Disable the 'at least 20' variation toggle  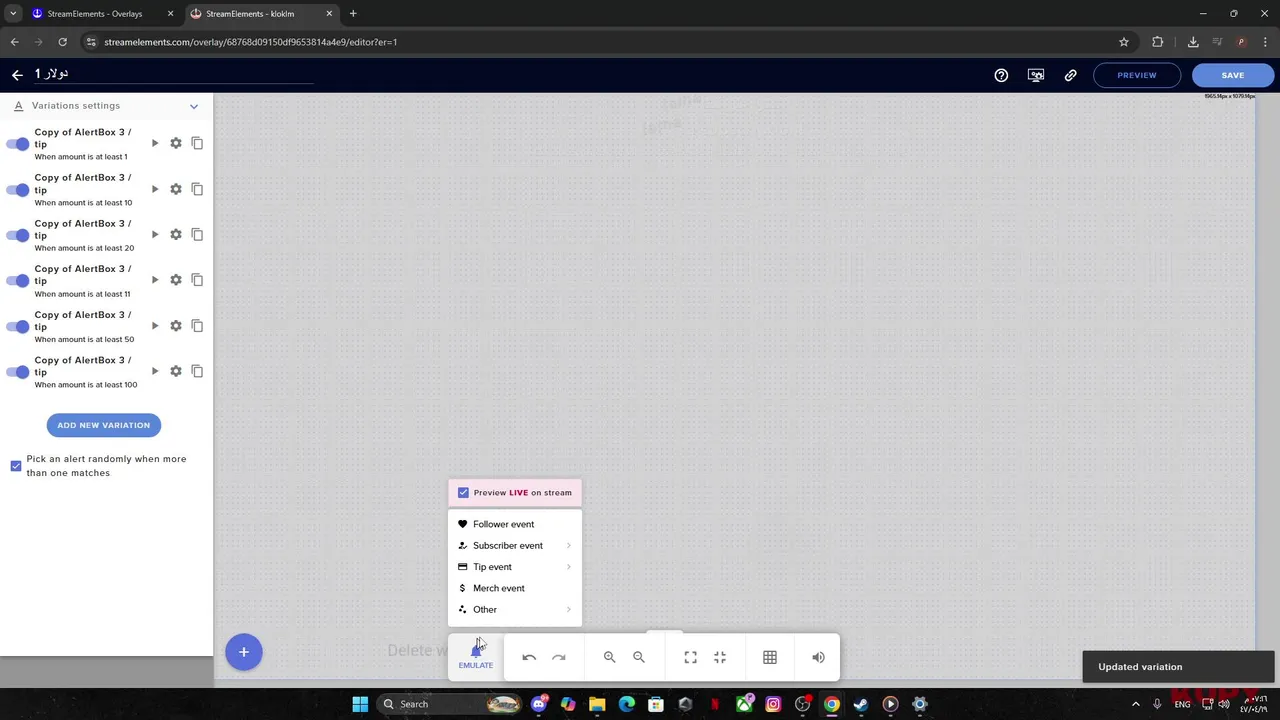18,235
